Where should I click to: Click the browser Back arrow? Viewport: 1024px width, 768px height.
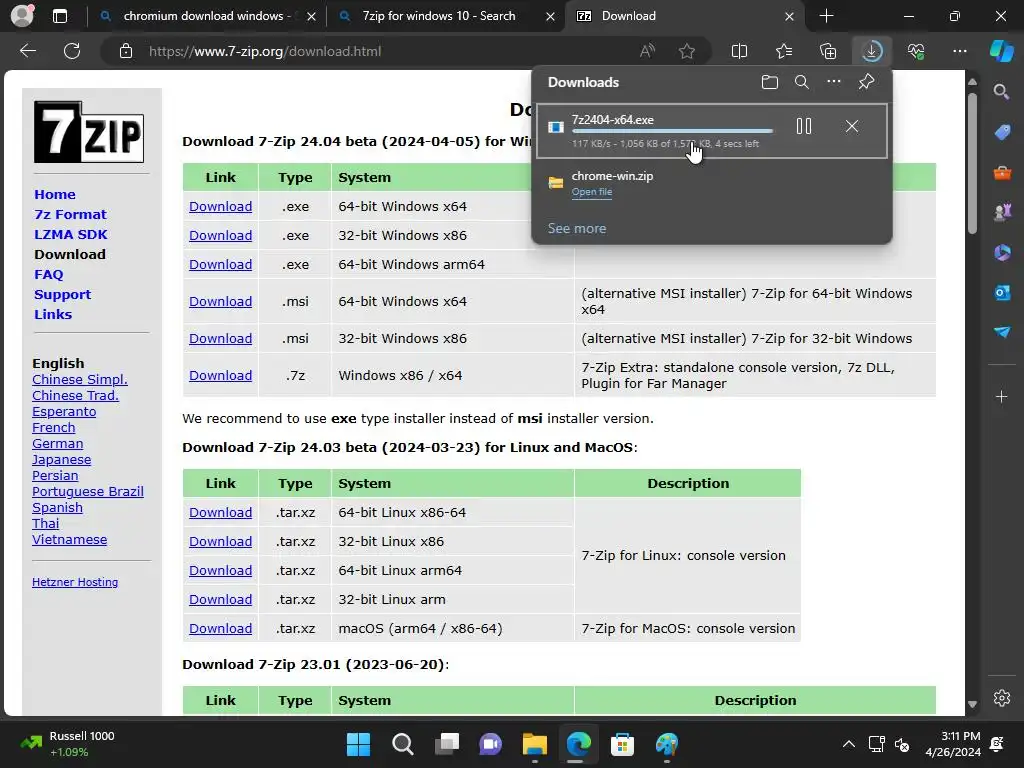point(27,51)
